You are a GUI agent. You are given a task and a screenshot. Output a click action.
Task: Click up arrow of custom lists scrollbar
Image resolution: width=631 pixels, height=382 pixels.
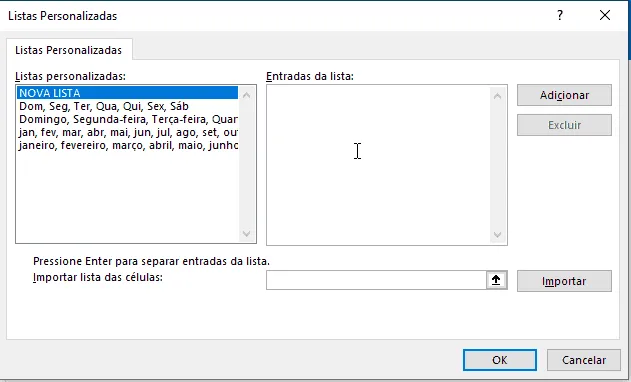point(247,95)
